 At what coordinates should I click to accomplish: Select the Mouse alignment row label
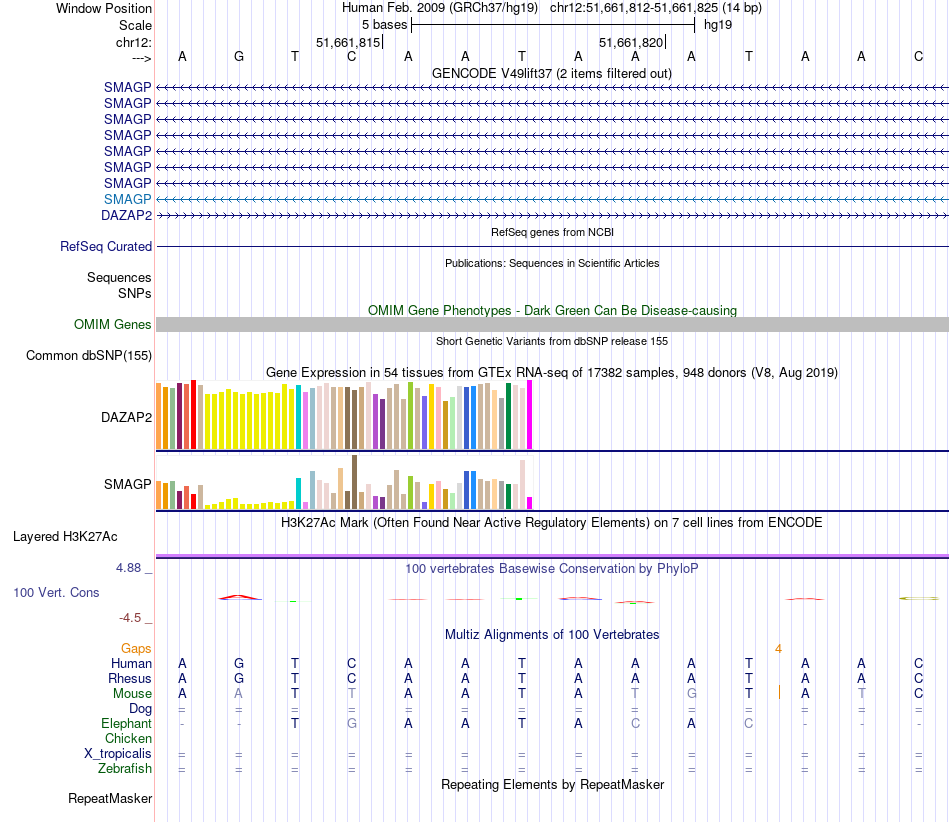click(132, 694)
